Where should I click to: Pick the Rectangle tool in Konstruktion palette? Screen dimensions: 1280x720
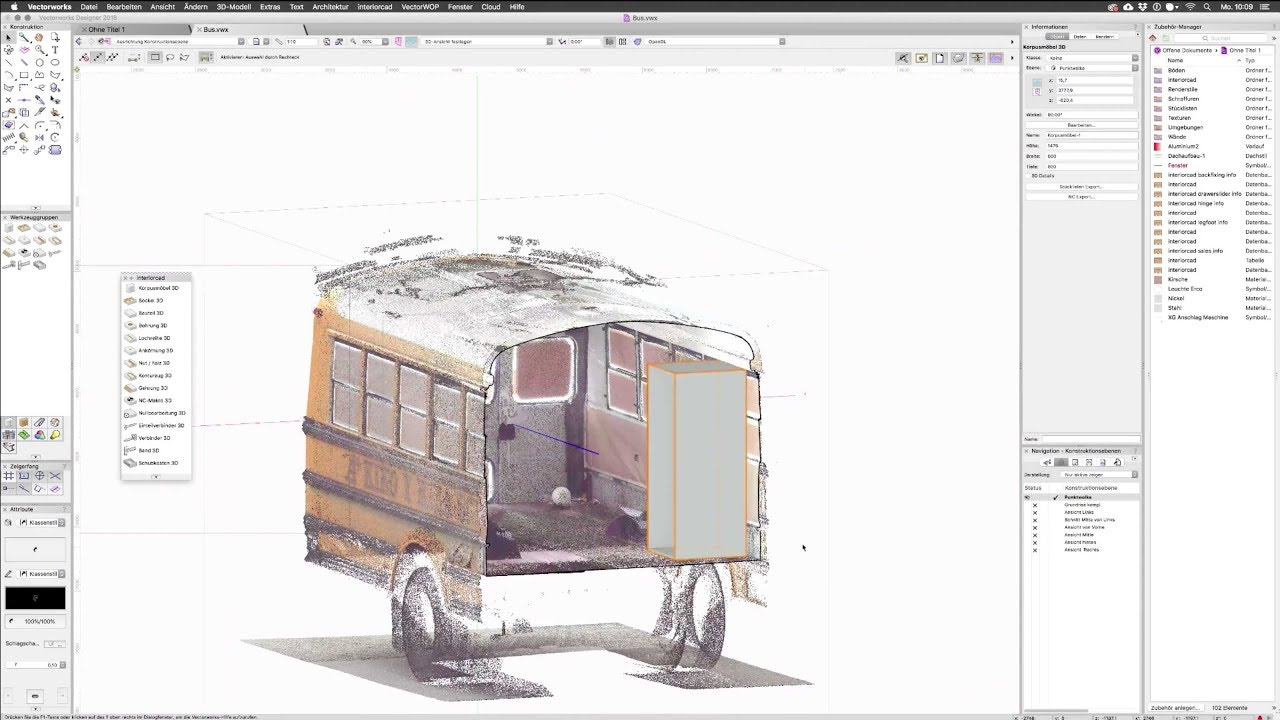24,75
